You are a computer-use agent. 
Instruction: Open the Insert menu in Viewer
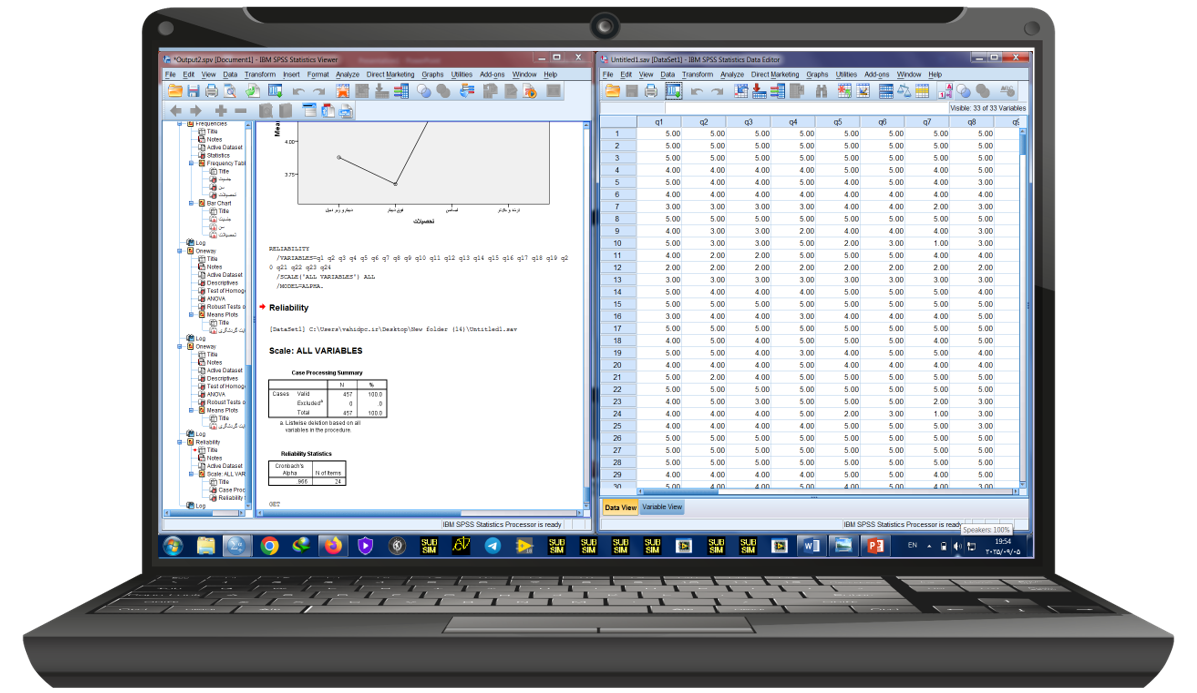click(291, 74)
